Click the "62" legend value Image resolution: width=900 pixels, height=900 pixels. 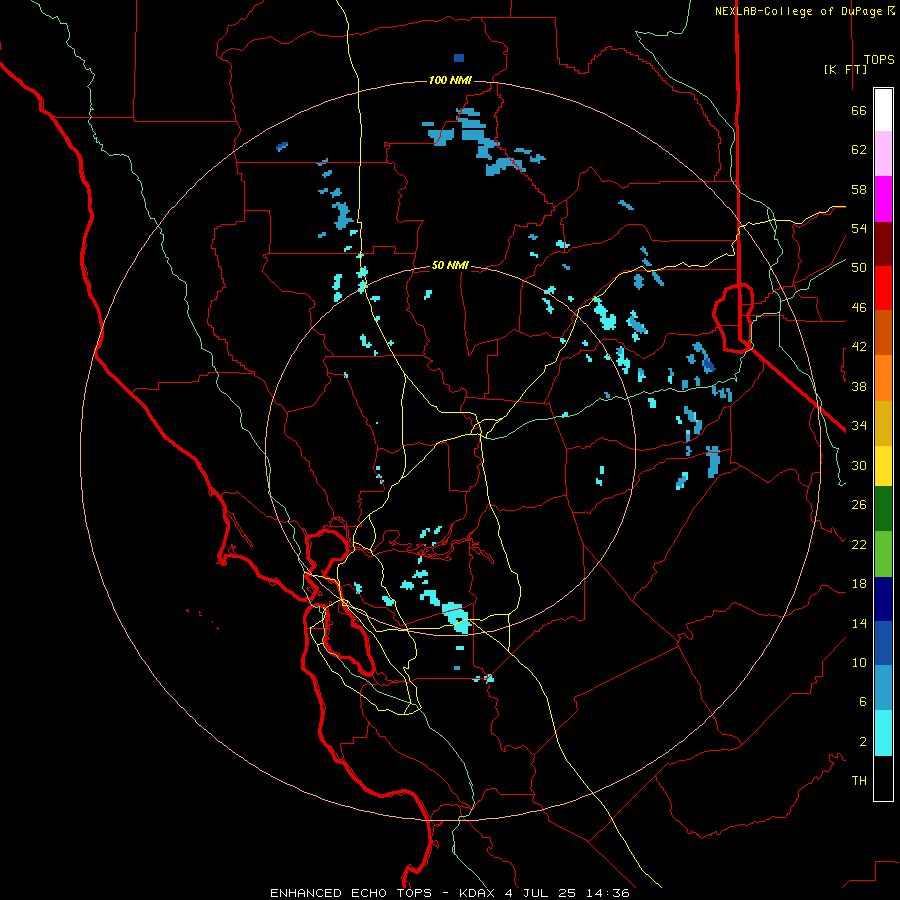[x=859, y=150]
